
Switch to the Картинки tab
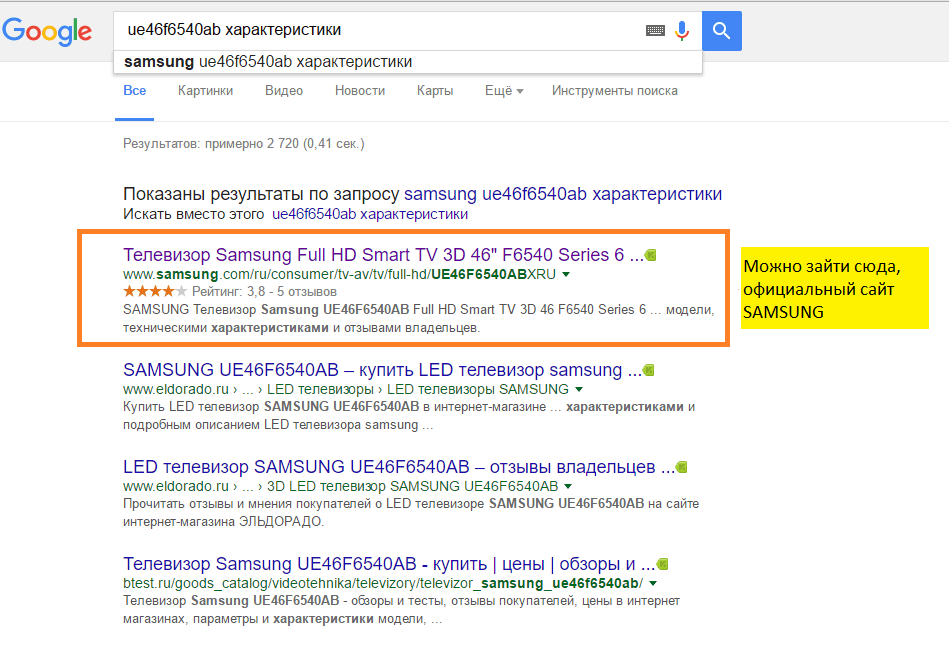tap(205, 91)
